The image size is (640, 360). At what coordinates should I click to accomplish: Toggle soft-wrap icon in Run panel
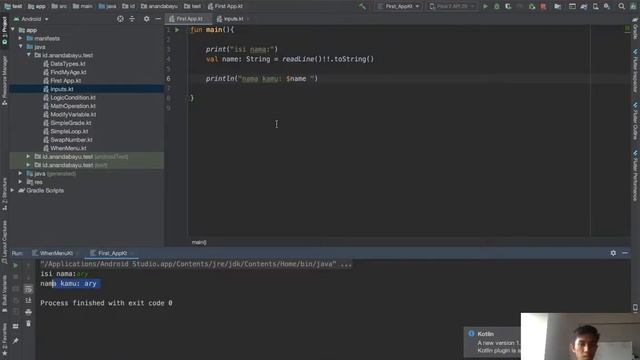click(x=28, y=289)
